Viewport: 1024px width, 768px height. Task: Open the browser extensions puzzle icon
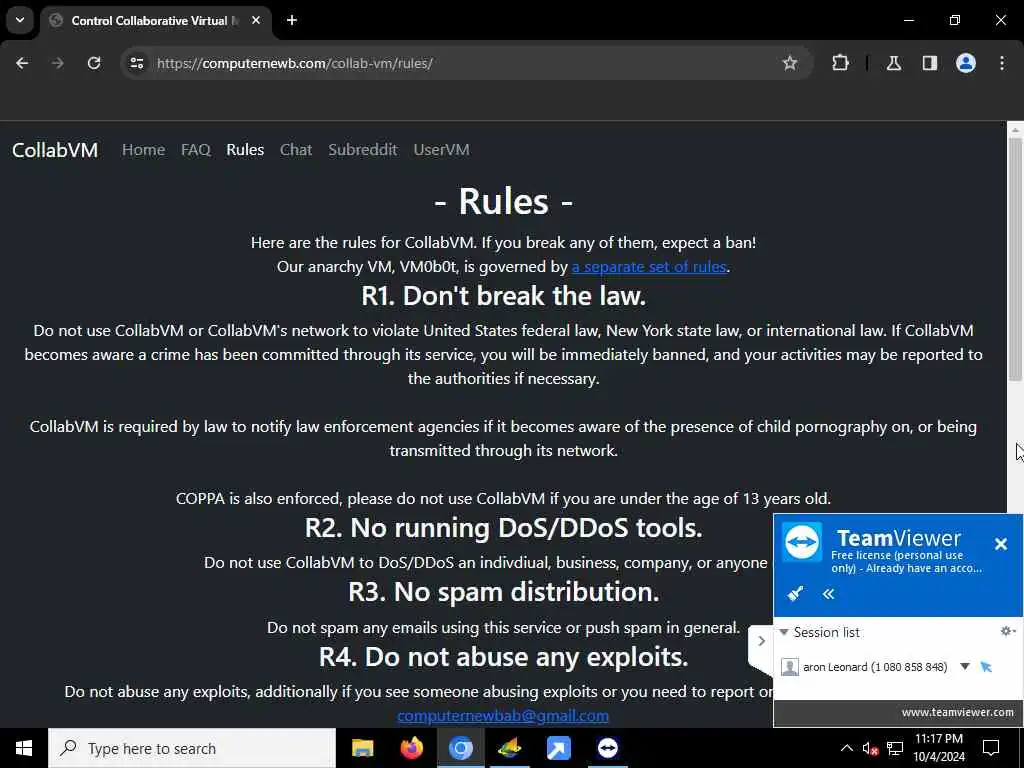coord(840,63)
